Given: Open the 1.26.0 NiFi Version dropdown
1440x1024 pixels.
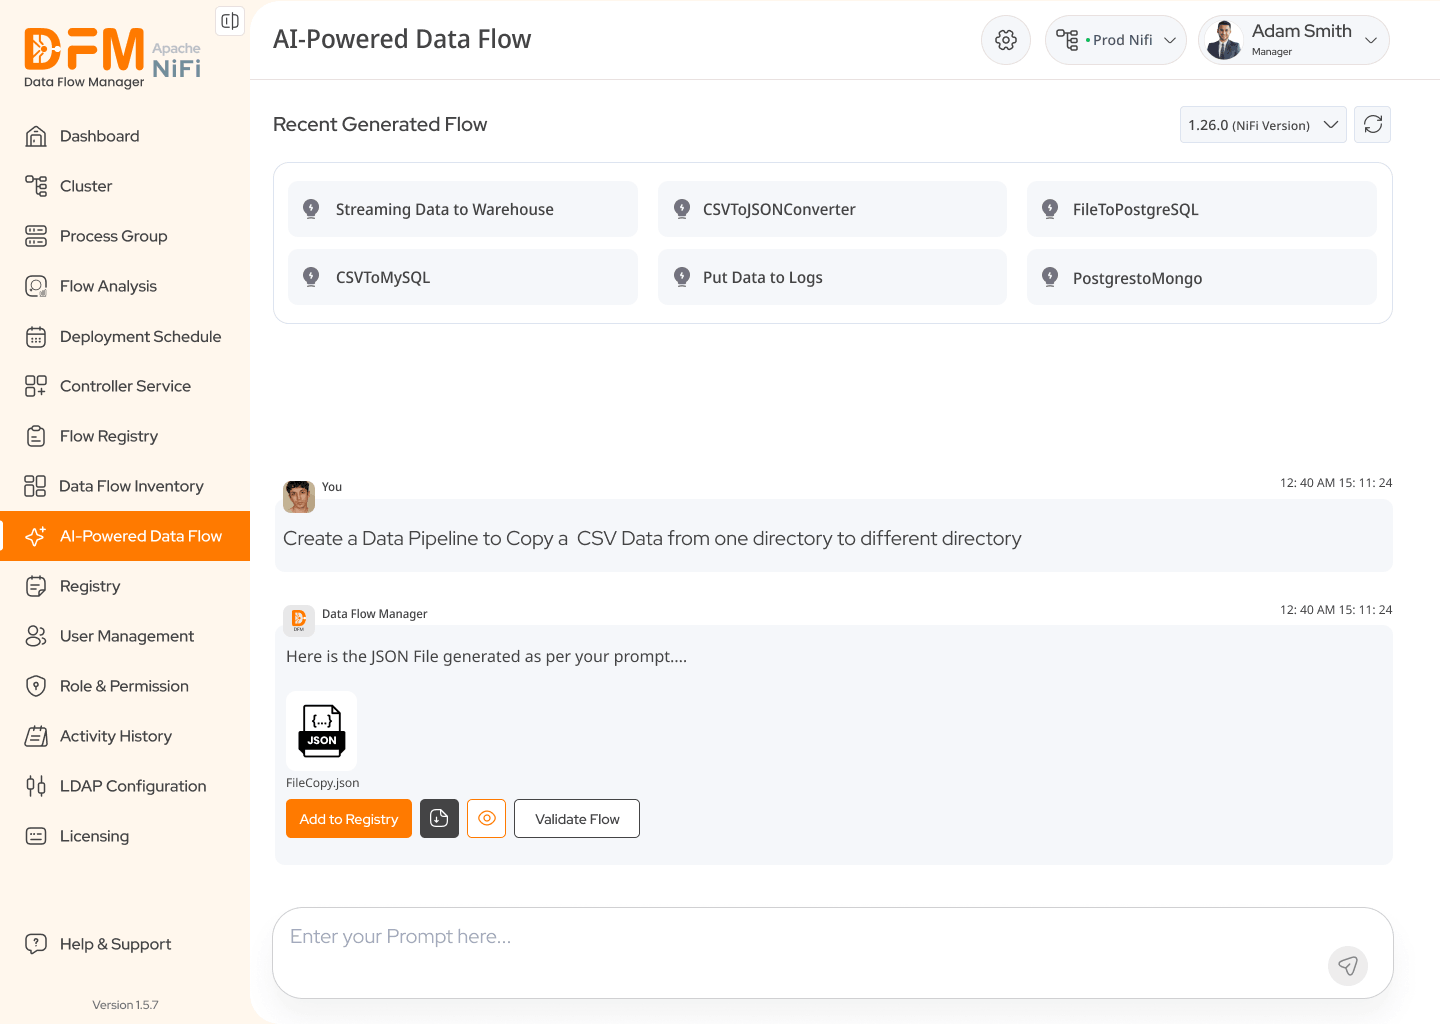Looking at the screenshot, I should pos(1263,125).
